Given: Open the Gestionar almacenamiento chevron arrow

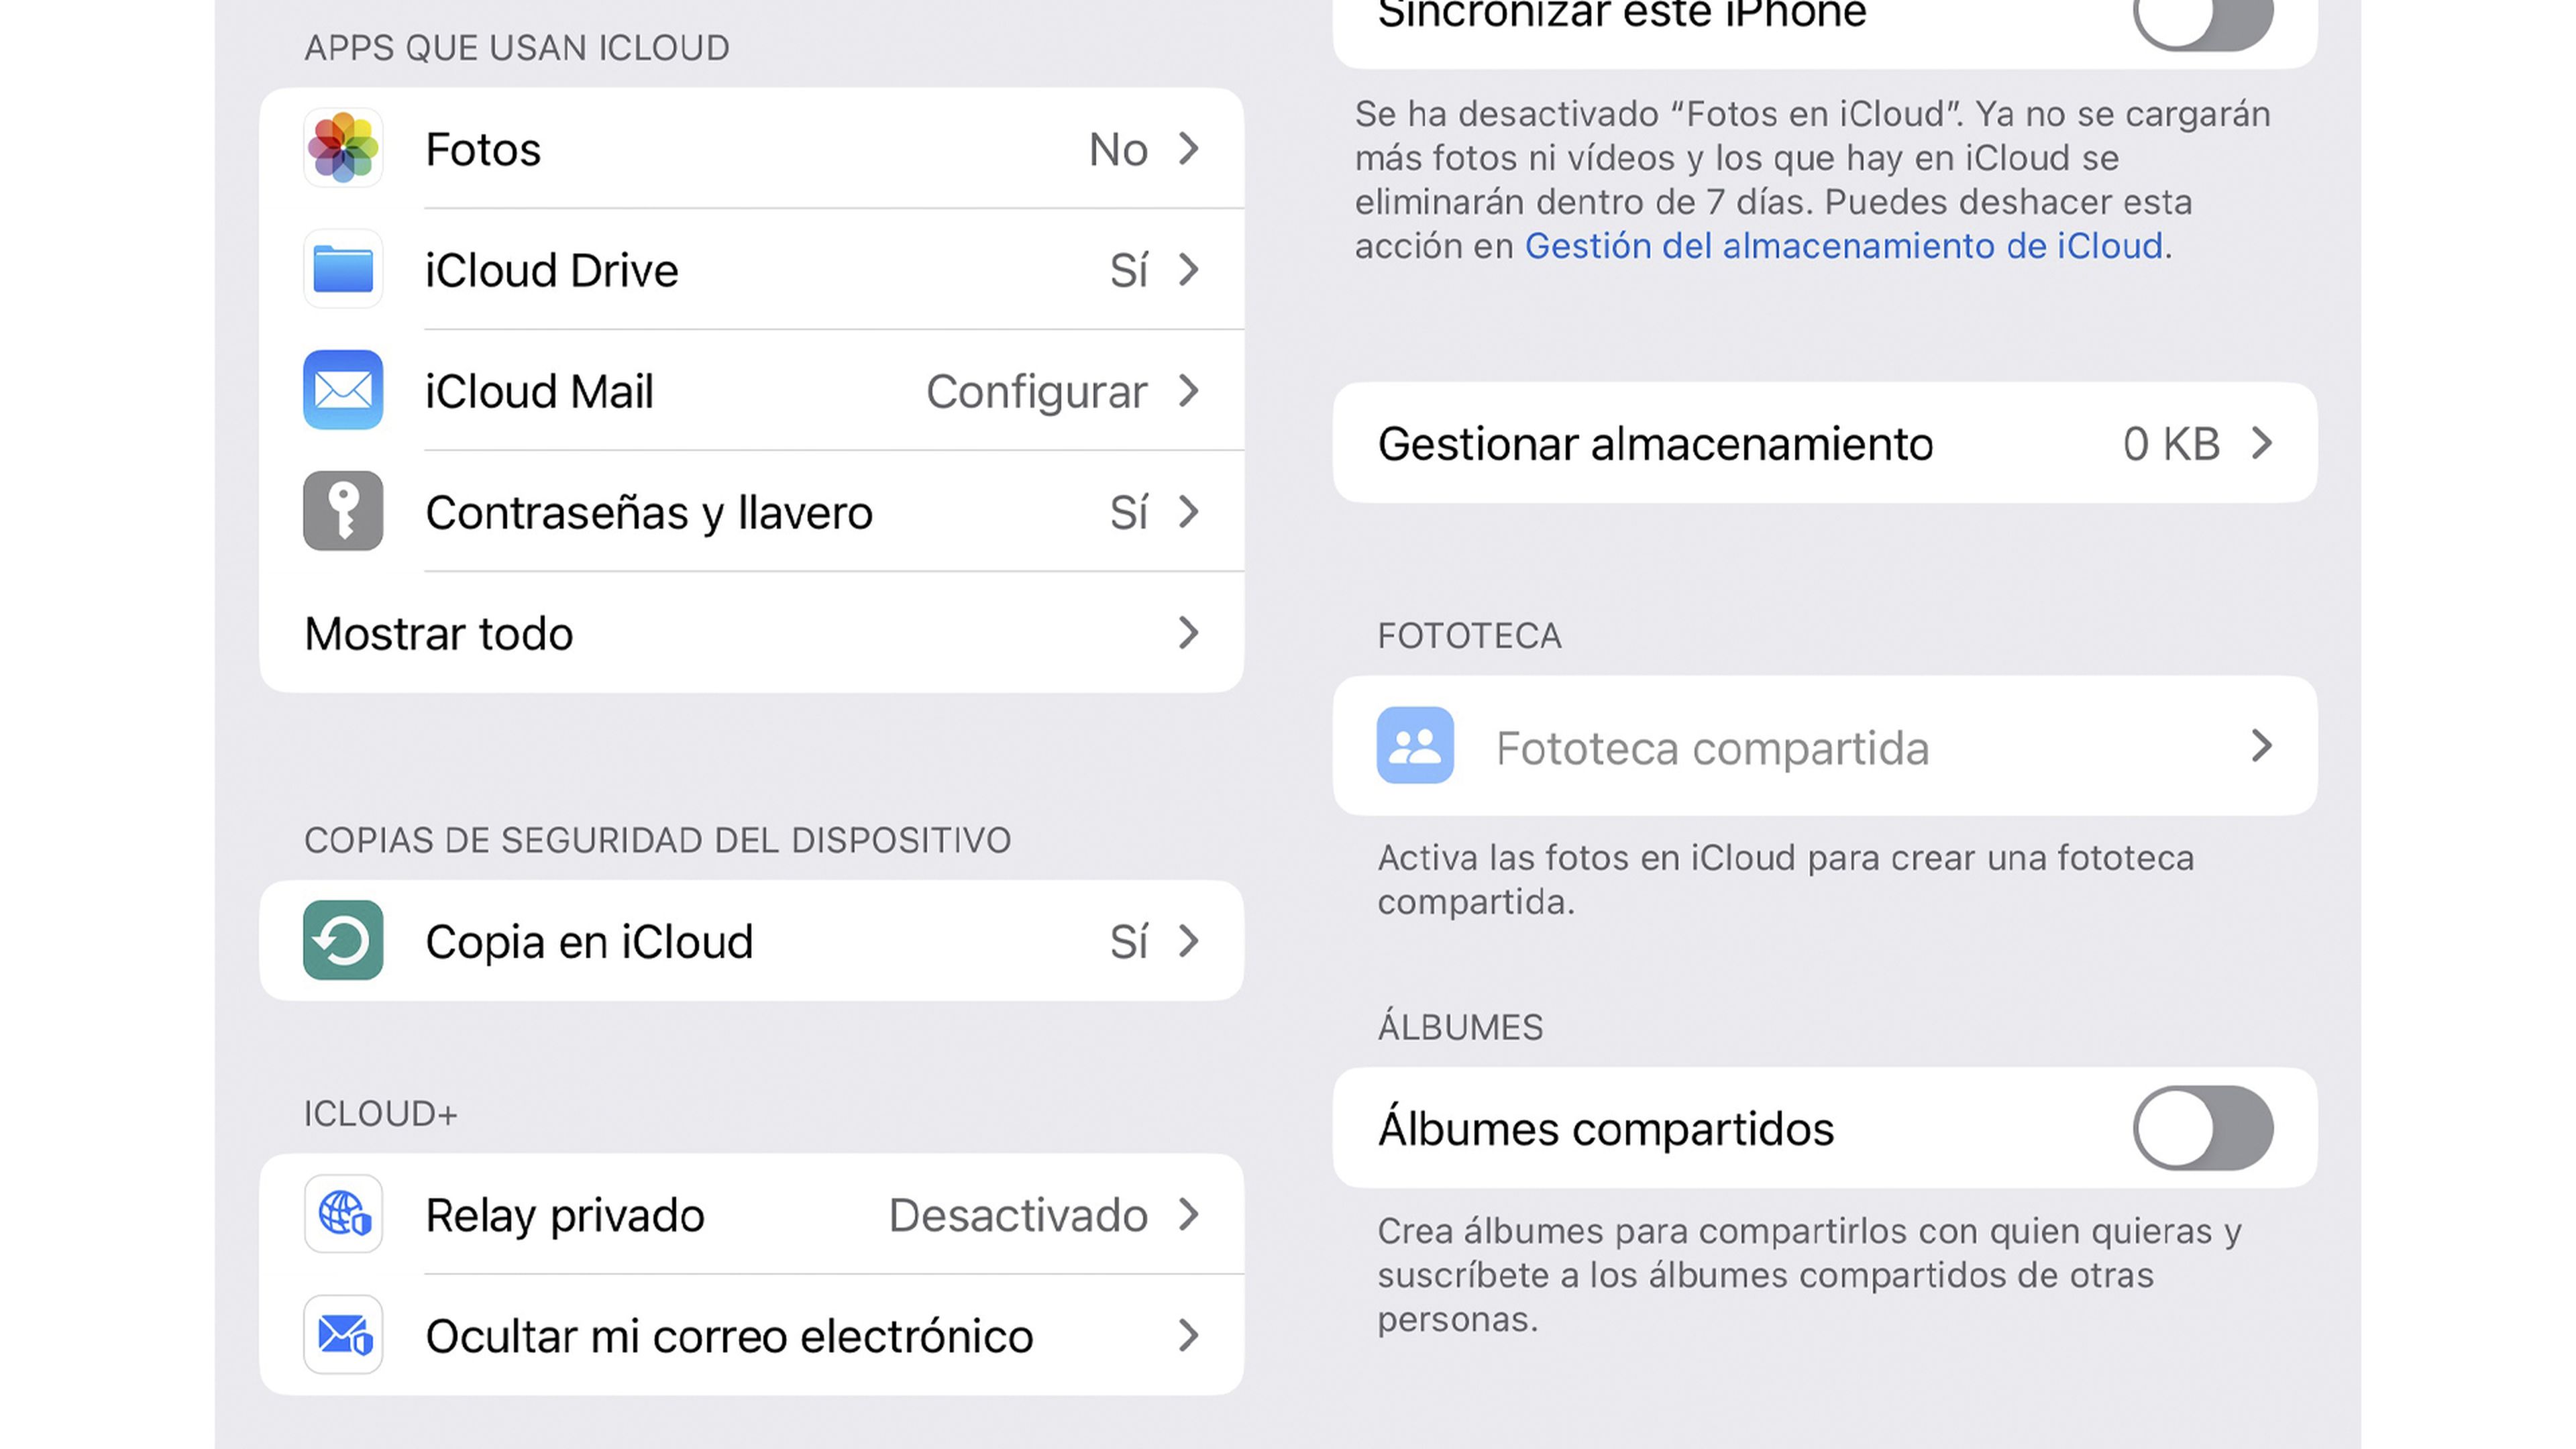Looking at the screenshot, I should (x=2262, y=443).
